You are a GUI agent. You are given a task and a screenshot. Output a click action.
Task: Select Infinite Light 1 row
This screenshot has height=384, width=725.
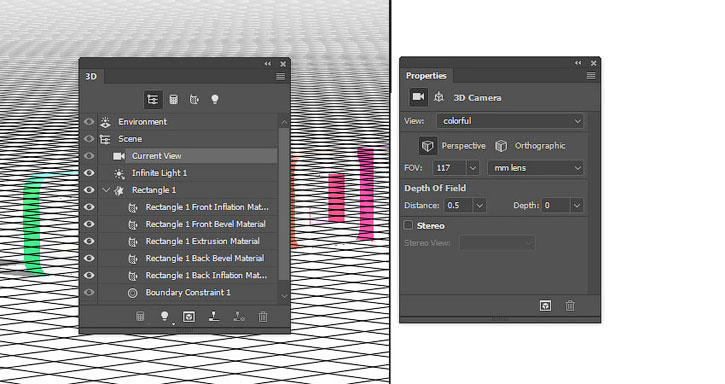188,173
